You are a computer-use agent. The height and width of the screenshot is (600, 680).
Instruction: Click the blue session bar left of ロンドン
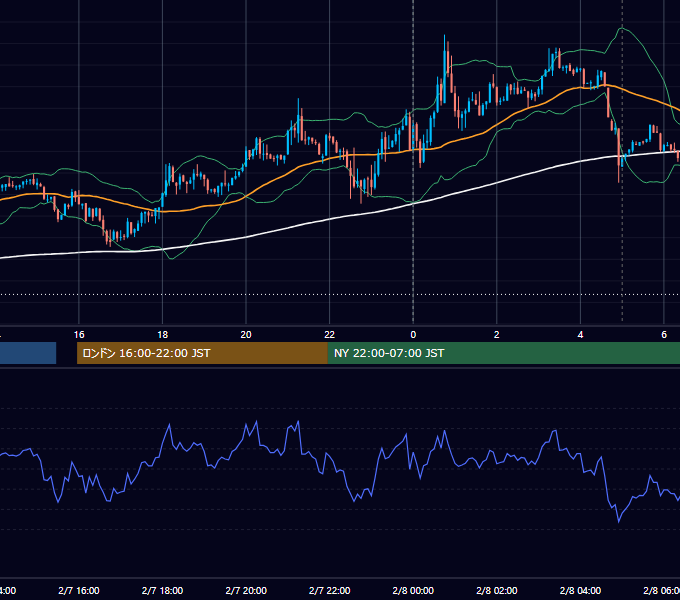coord(28,353)
